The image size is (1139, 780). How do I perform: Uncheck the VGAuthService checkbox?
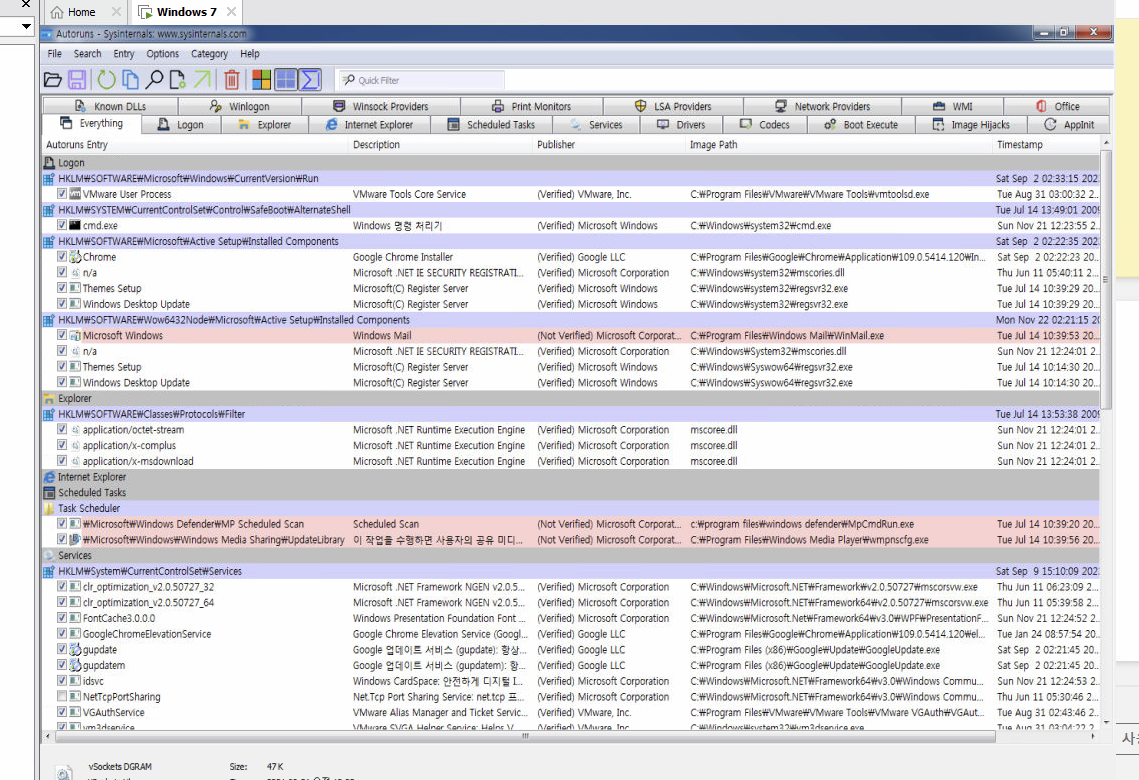point(62,712)
